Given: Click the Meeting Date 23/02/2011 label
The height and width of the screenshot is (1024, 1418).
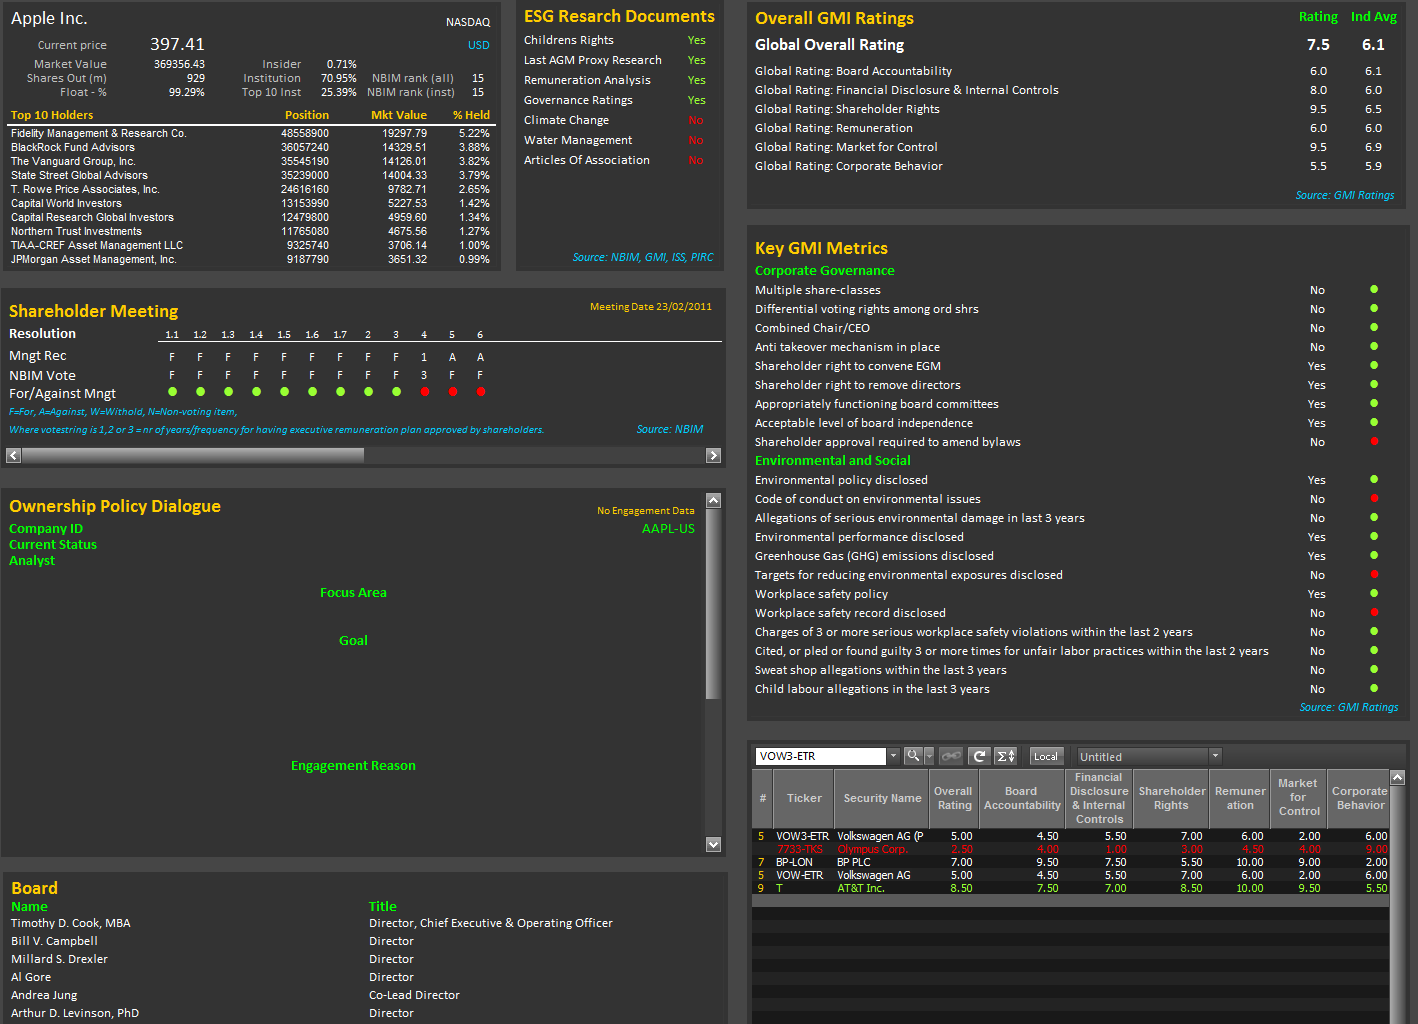Looking at the screenshot, I should coord(651,307).
